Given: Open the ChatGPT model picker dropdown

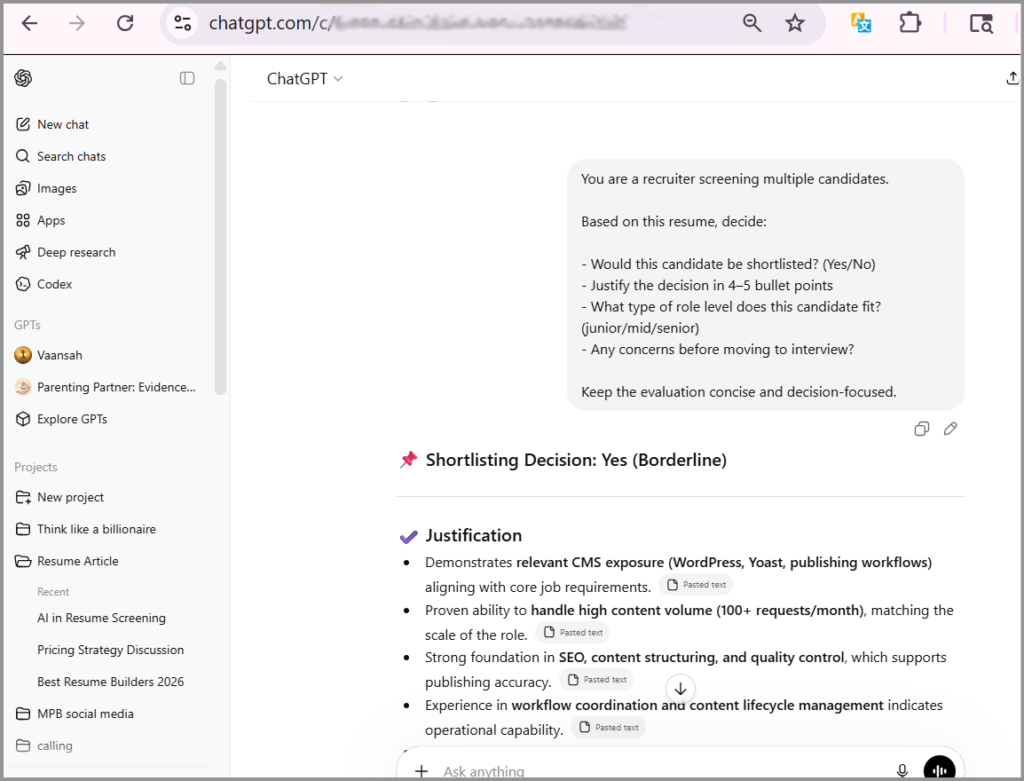Looking at the screenshot, I should (x=304, y=77).
